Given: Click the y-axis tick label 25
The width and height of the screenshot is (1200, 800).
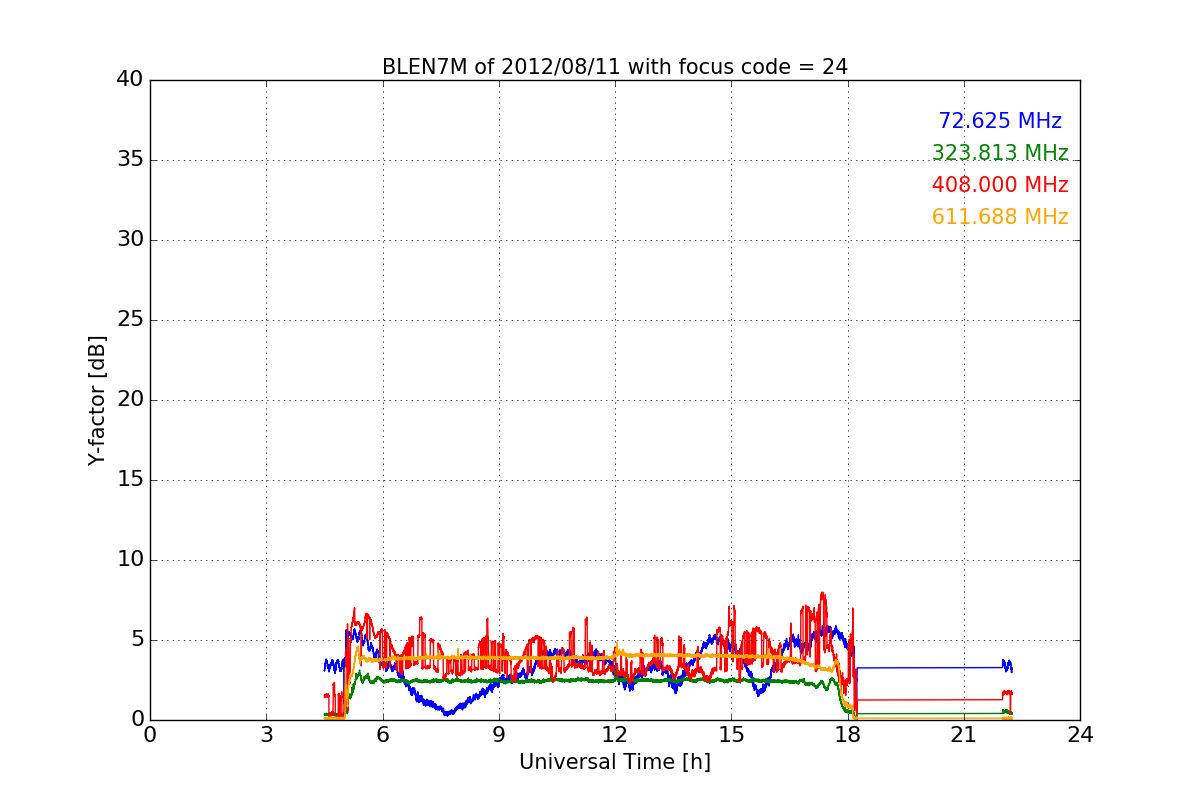Looking at the screenshot, I should tap(129, 320).
